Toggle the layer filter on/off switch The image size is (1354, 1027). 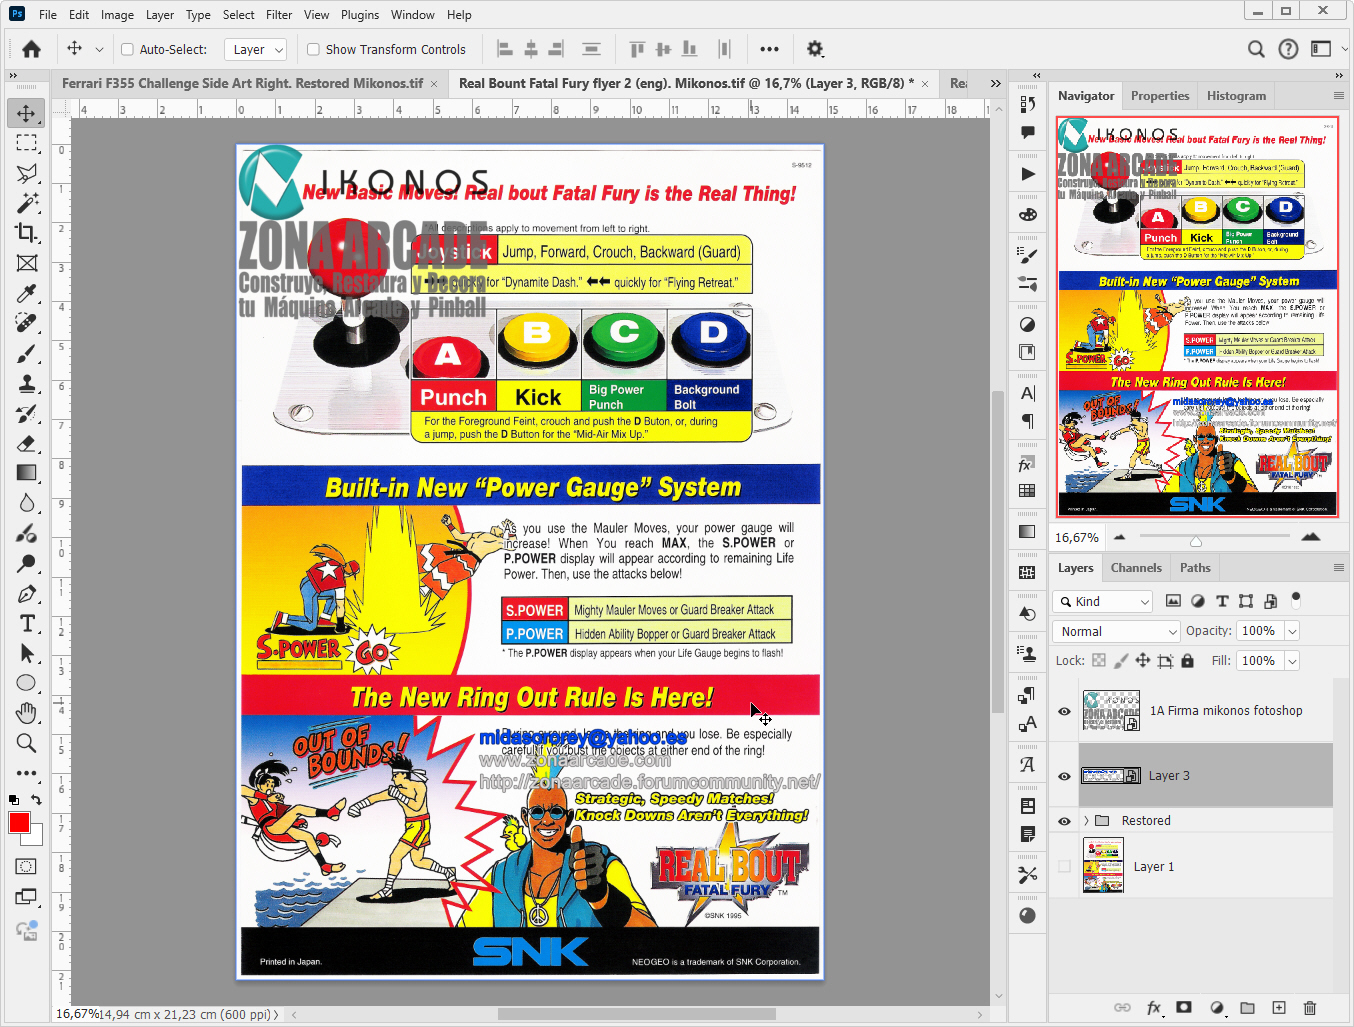click(1296, 600)
